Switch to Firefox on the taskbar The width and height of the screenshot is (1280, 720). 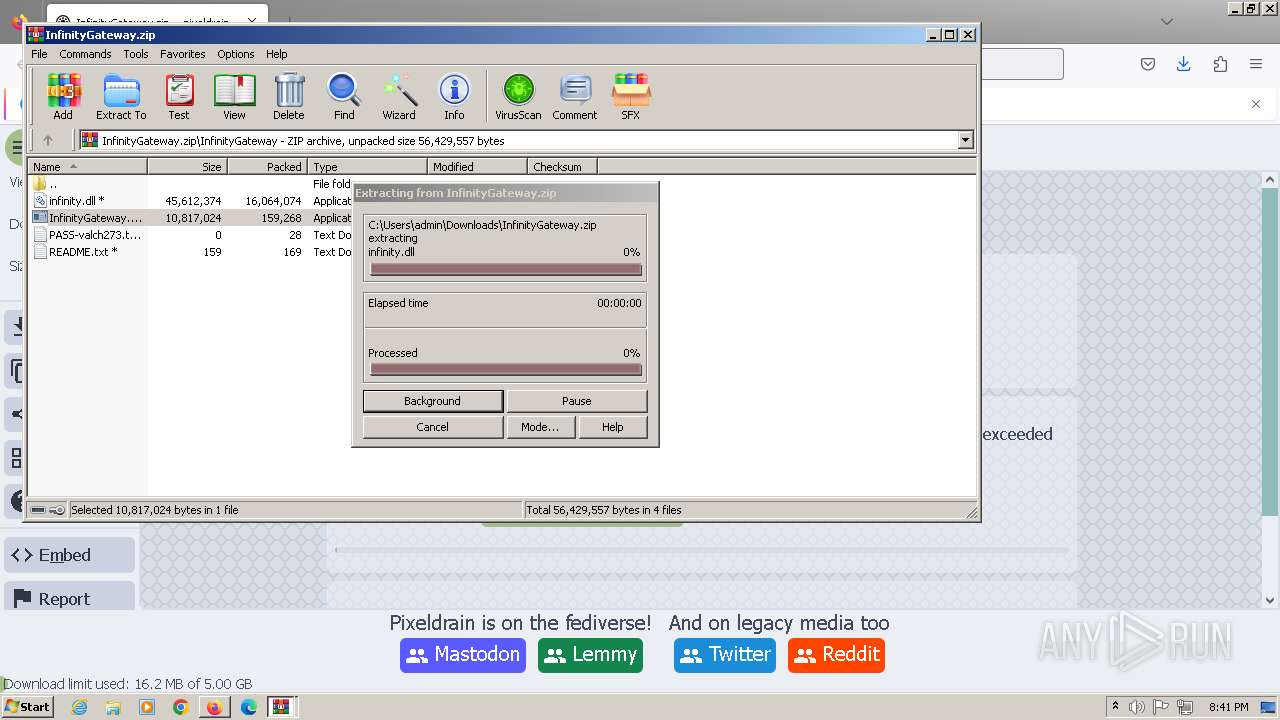point(214,707)
